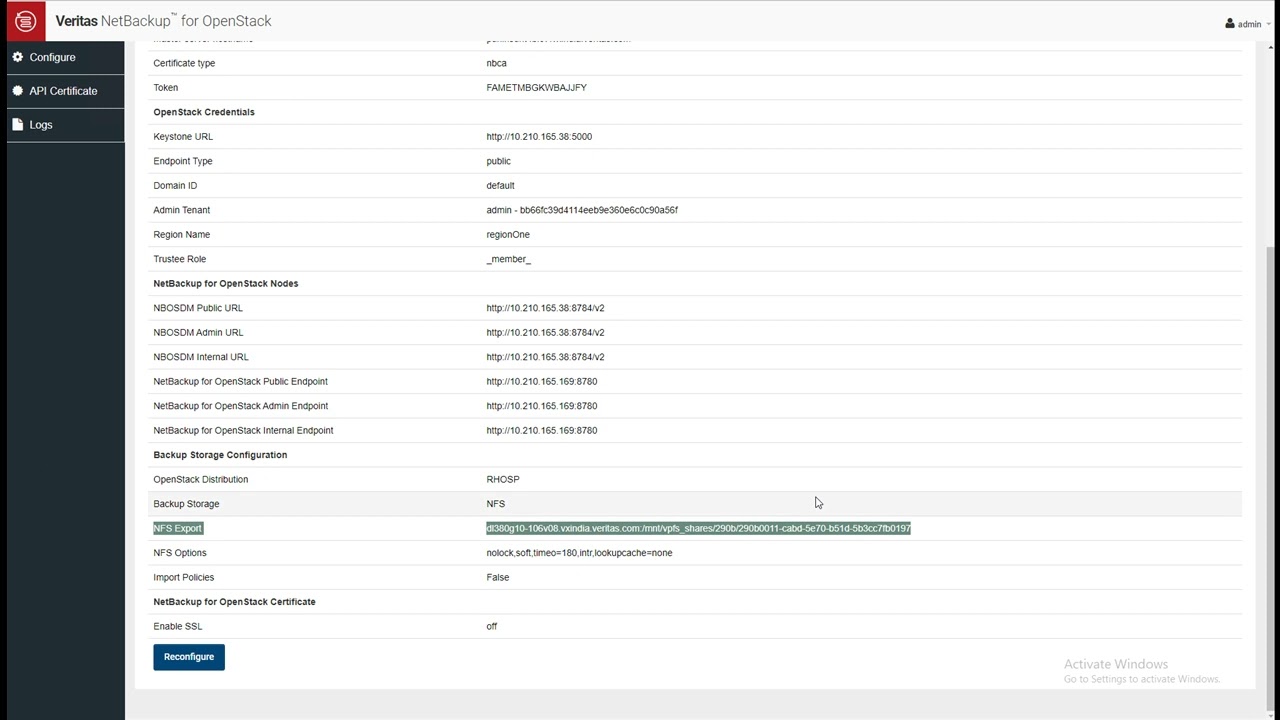Click the Enable SSL label
Image resolution: width=1280 pixels, height=720 pixels.
pyautogui.click(x=178, y=627)
